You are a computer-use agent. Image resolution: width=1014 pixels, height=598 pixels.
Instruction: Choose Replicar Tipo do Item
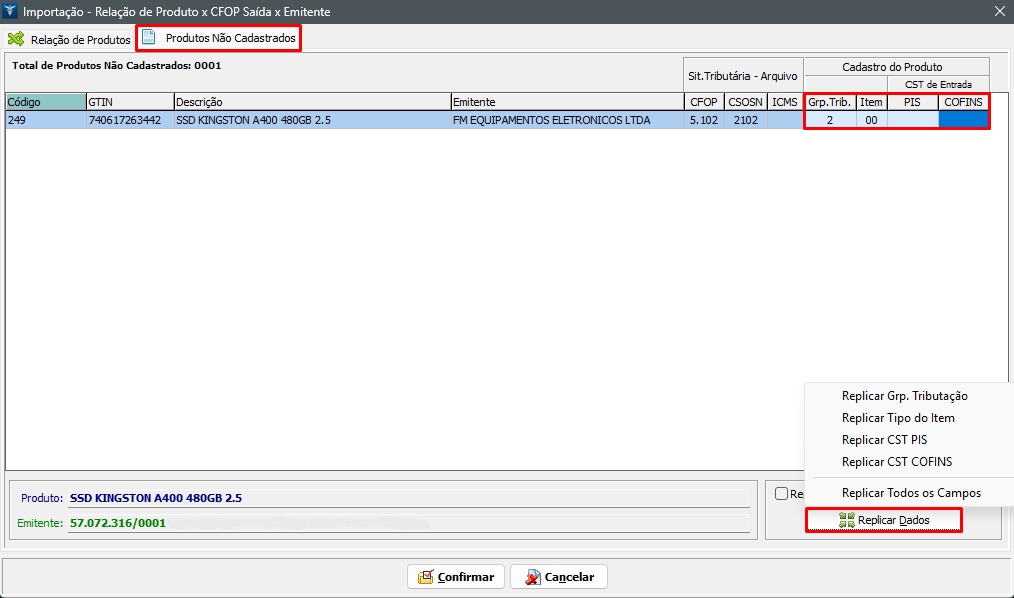(x=898, y=418)
